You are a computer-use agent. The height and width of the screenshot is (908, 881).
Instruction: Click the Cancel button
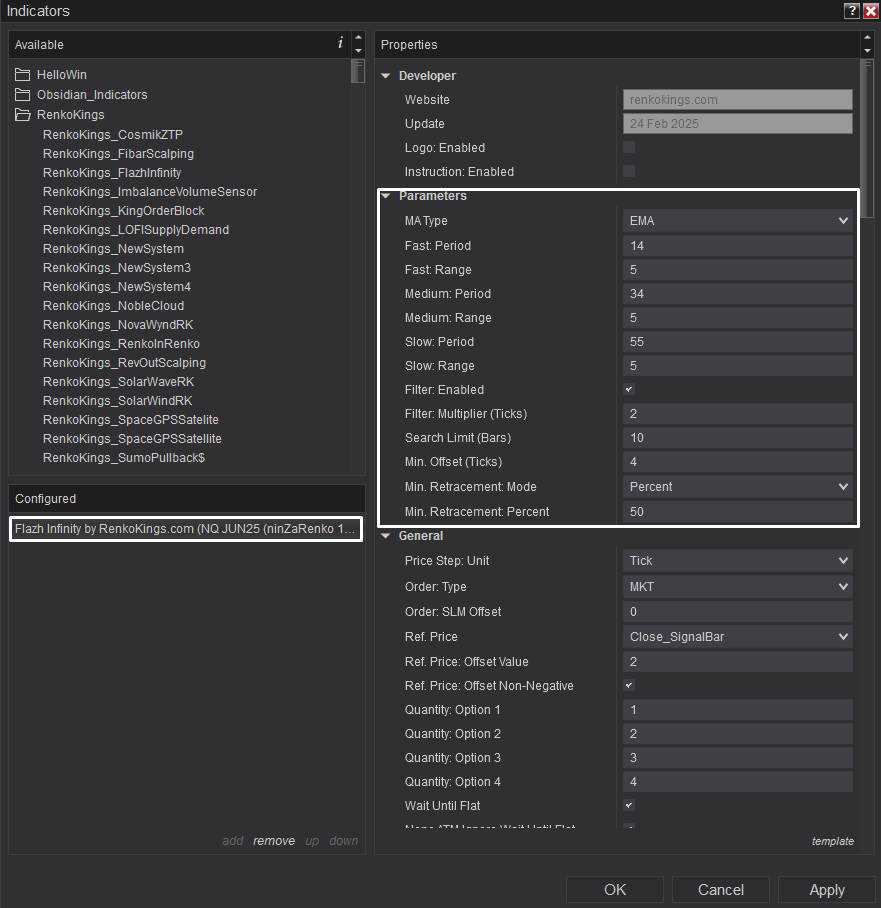[721, 889]
